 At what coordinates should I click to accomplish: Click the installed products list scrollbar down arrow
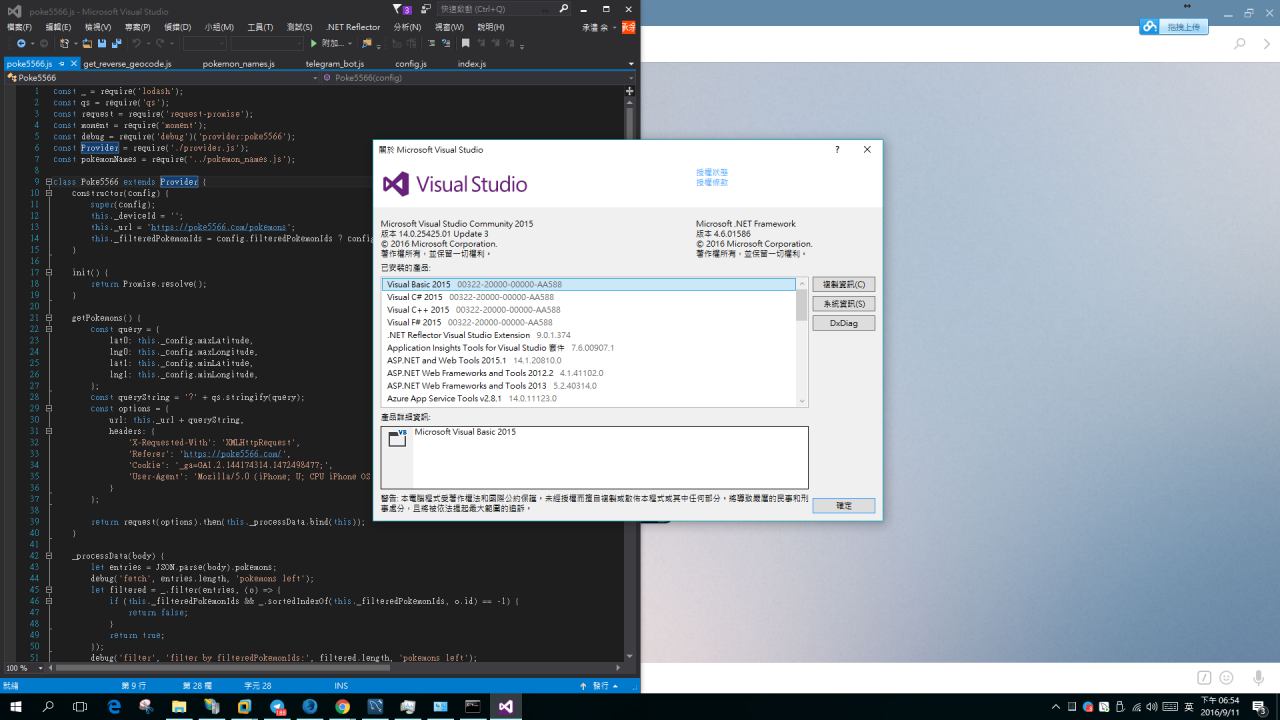tap(801, 400)
